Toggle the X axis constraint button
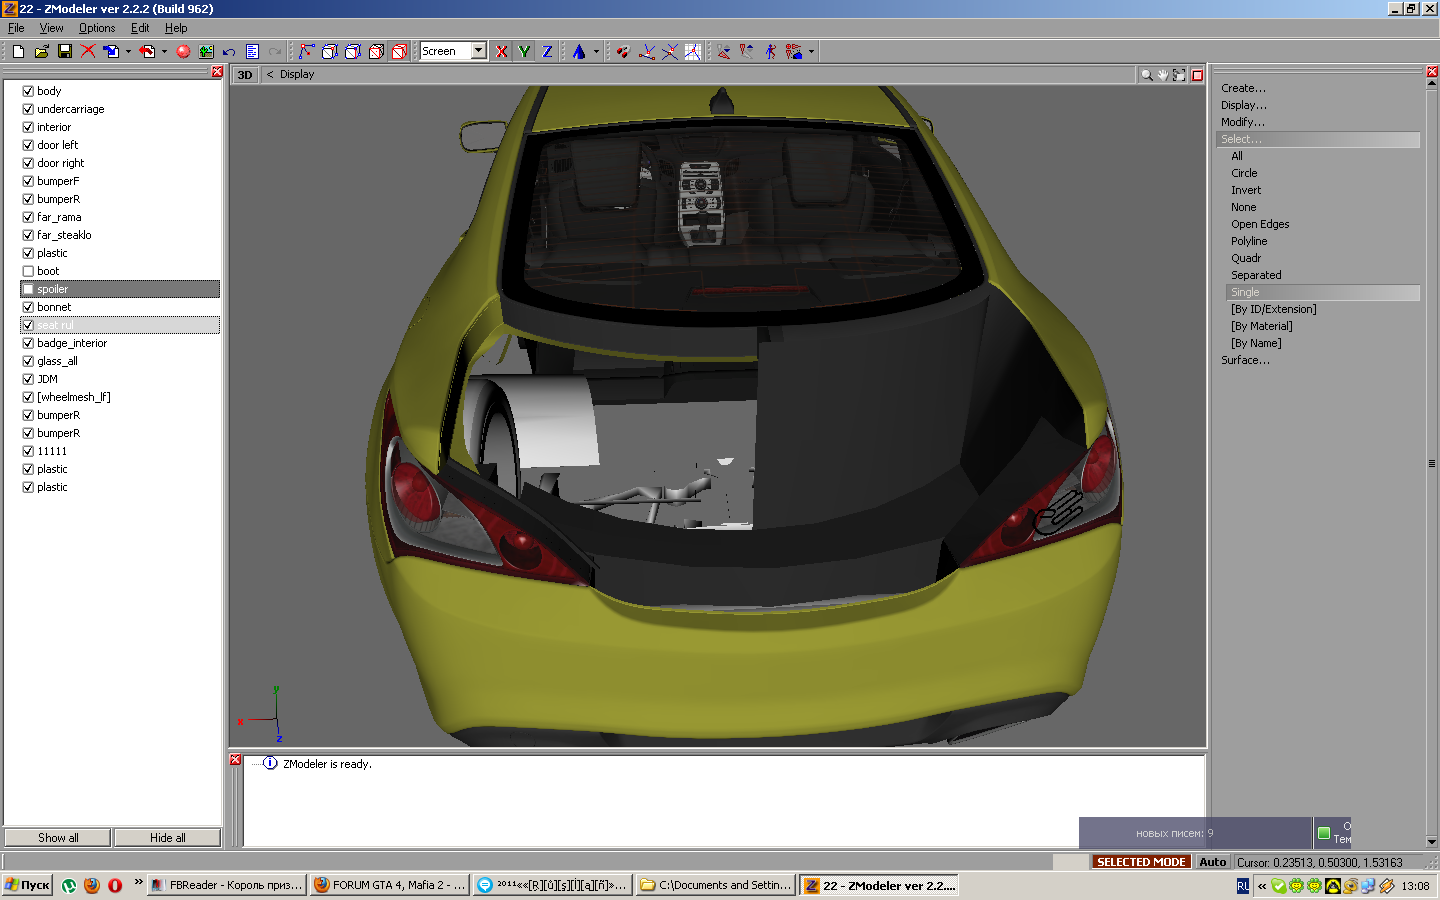1440x900 pixels. point(502,51)
